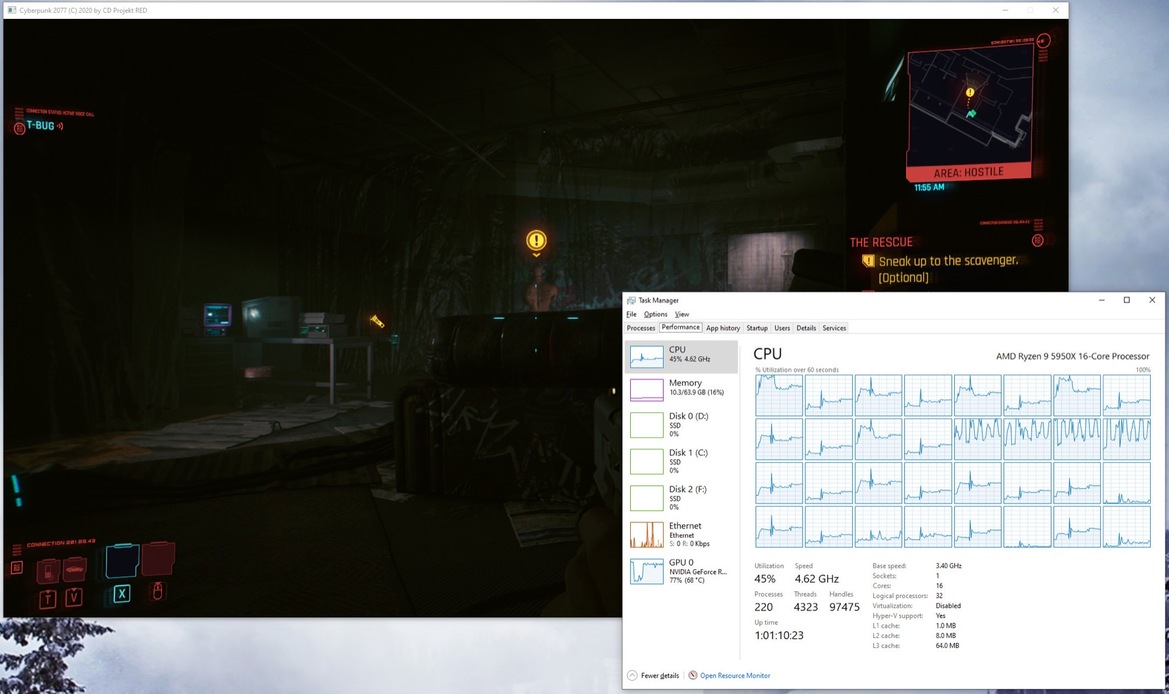Click the Cyberpunk 2077 window title icon
1169x694 pixels.
(x=11, y=10)
